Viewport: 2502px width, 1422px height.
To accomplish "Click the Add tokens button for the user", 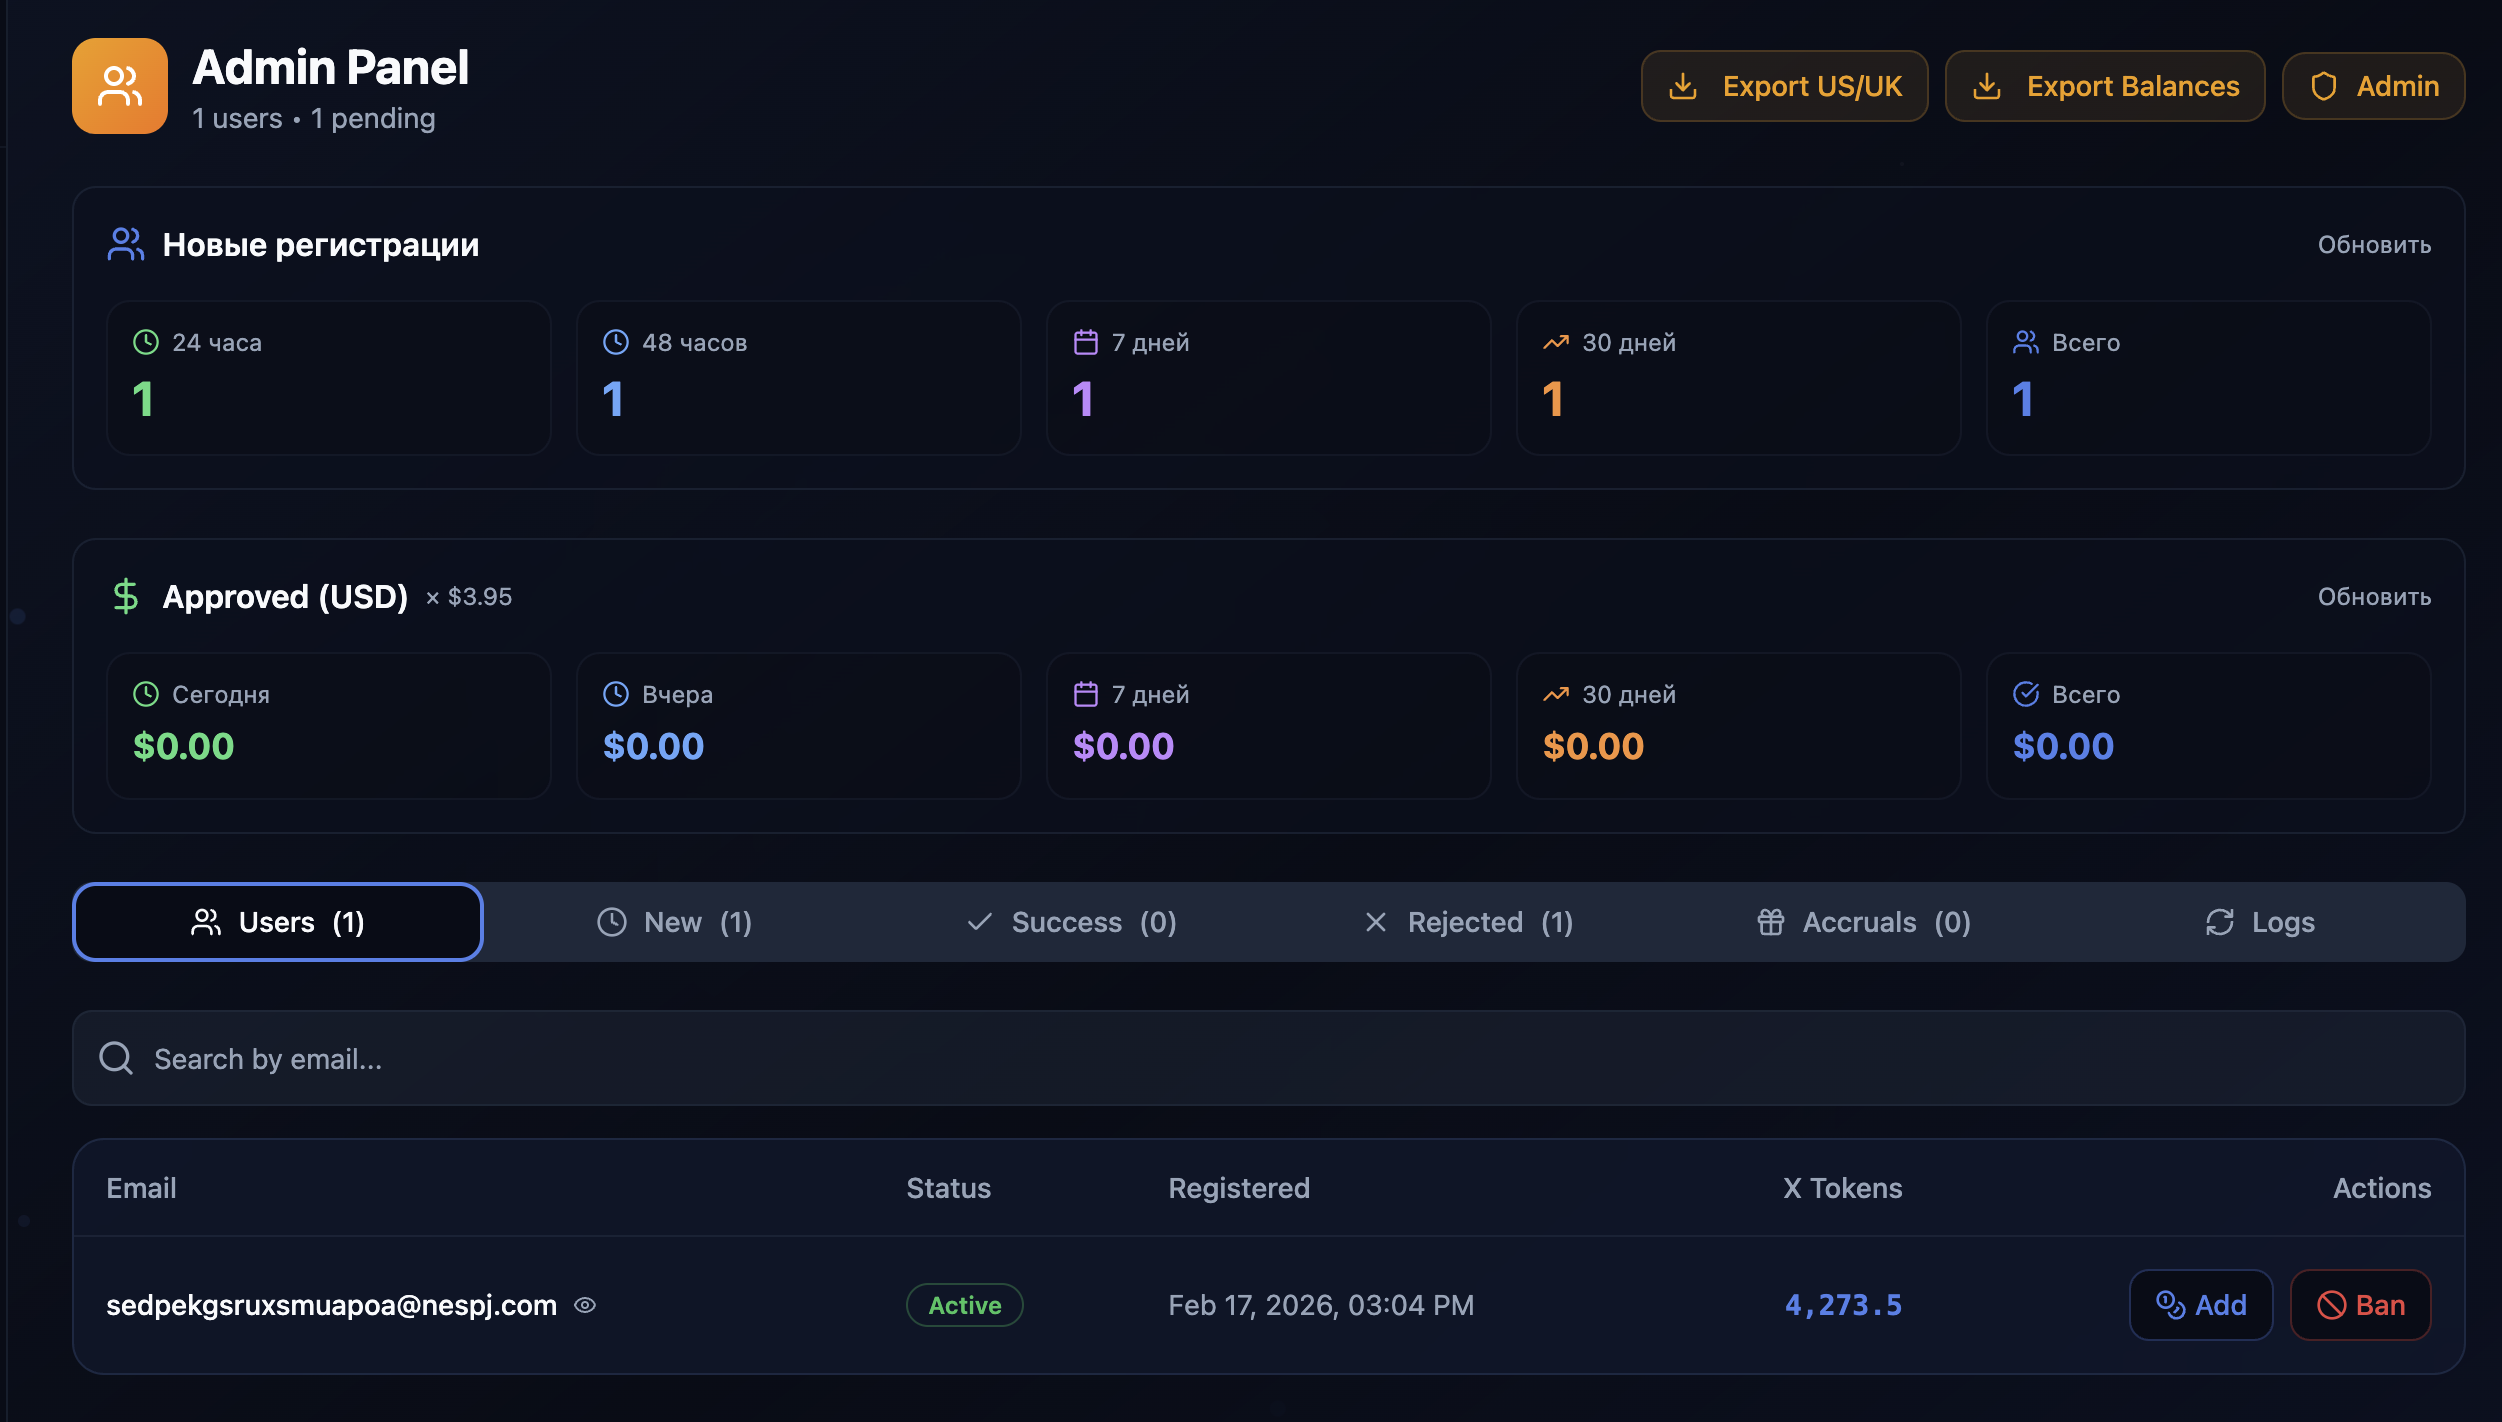I will coord(2200,1305).
